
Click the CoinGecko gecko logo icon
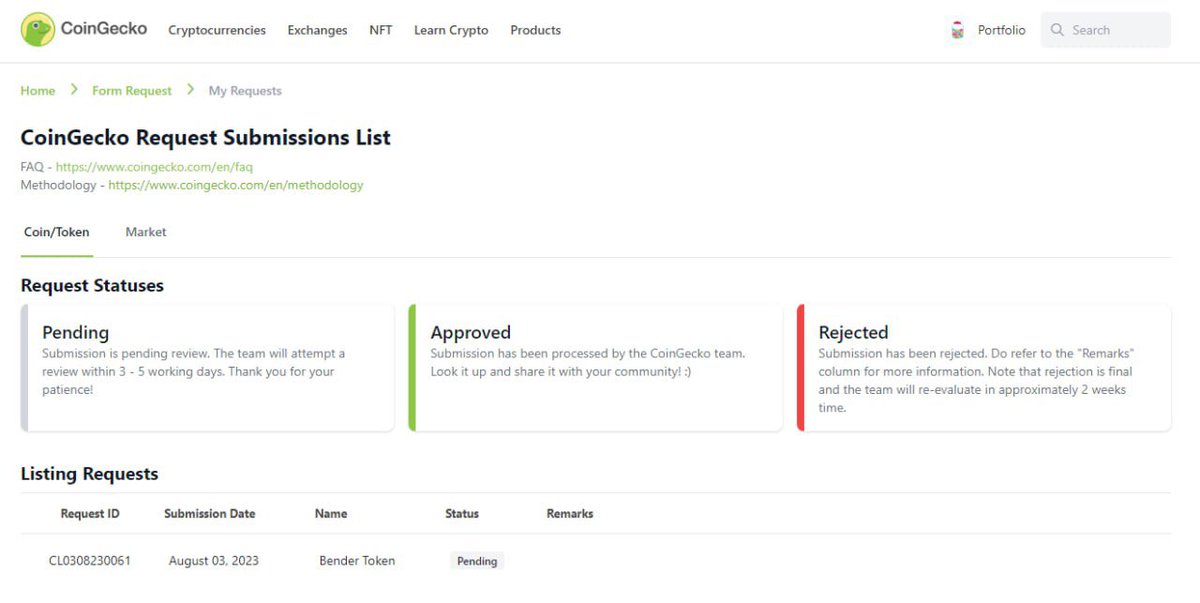[38, 30]
